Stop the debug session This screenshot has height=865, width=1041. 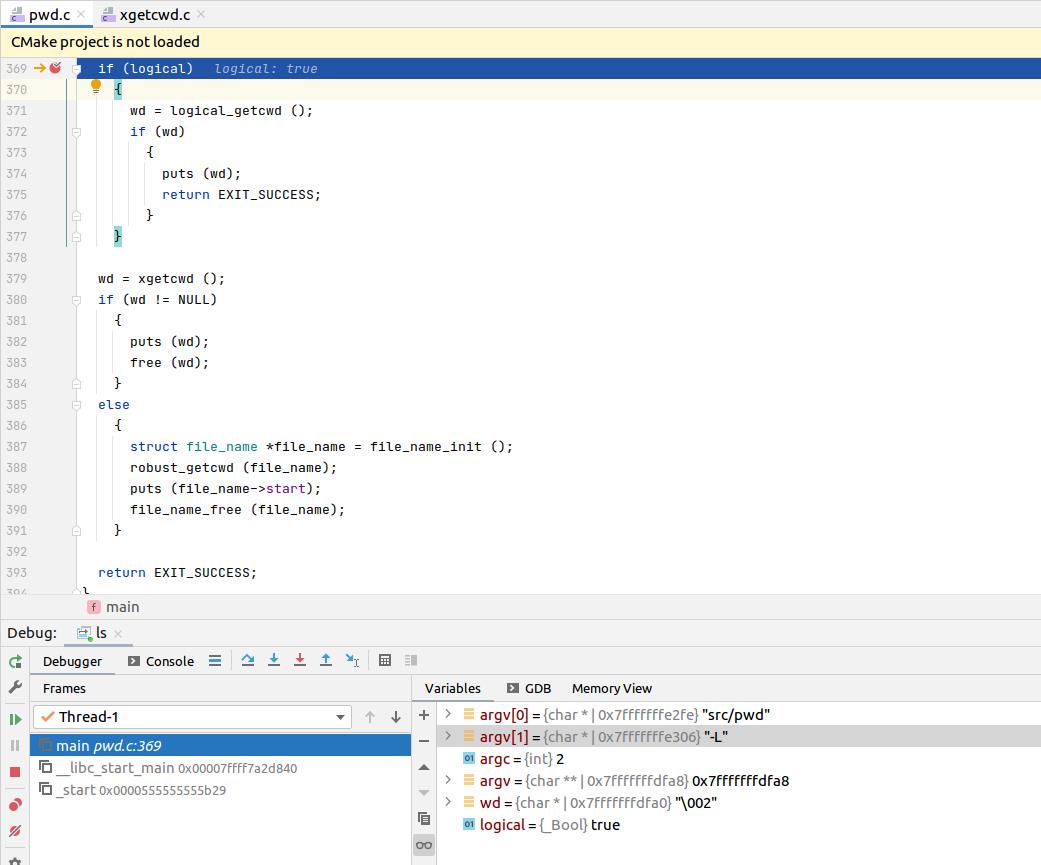point(15,772)
